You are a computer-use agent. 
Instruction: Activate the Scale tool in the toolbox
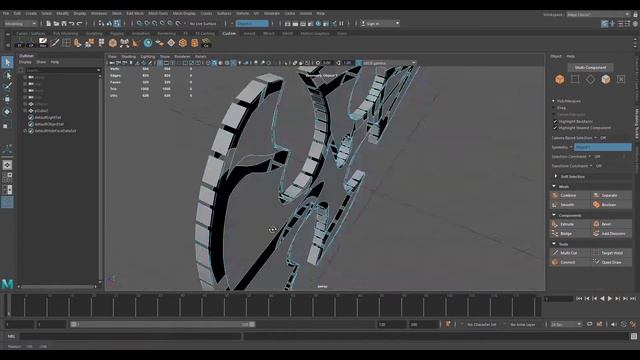point(7,124)
